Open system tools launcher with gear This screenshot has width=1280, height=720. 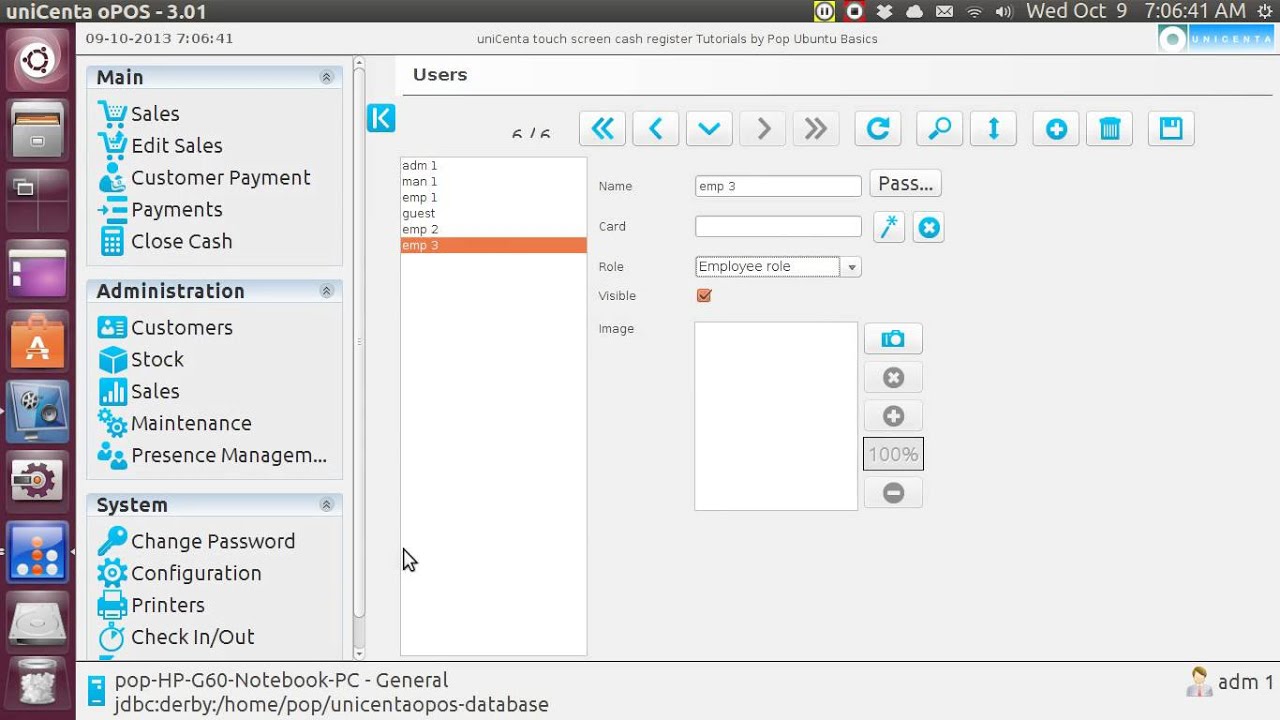(x=37, y=481)
